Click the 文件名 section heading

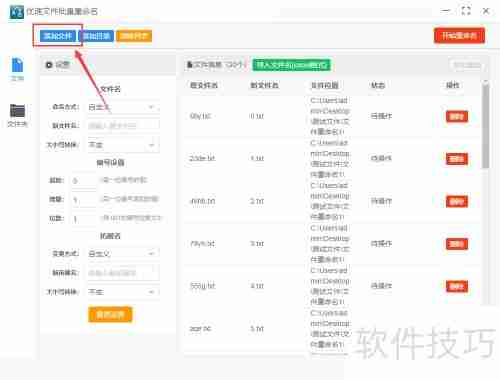coord(110,89)
